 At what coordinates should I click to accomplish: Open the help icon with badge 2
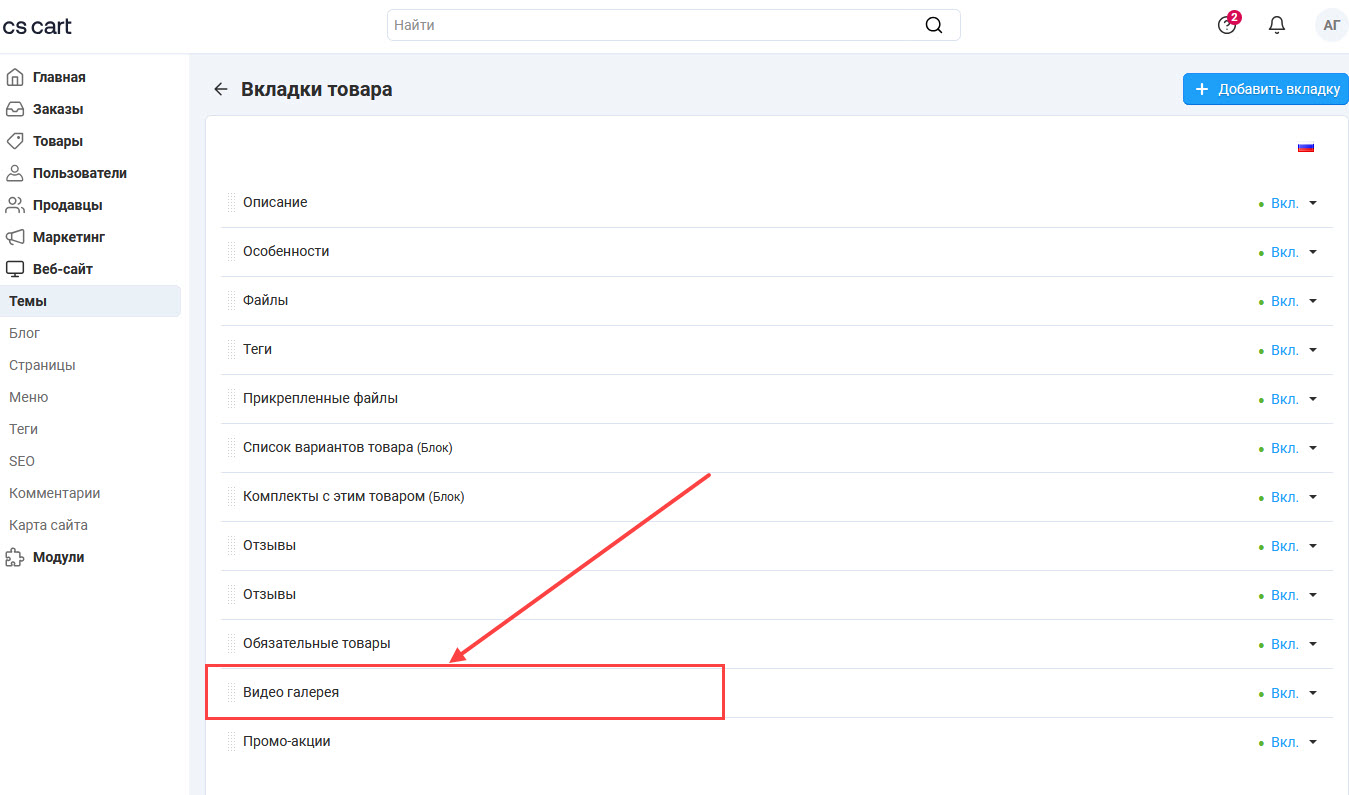point(1227,26)
